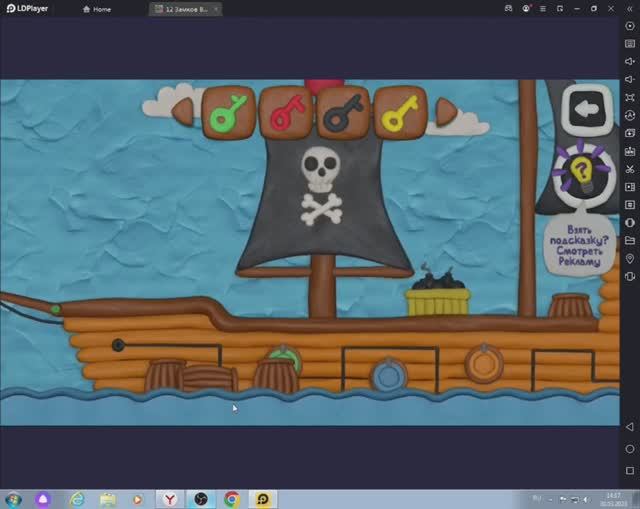This screenshot has height=509, width=640.
Task: Select the yellow key in the inventory
Action: (400, 113)
